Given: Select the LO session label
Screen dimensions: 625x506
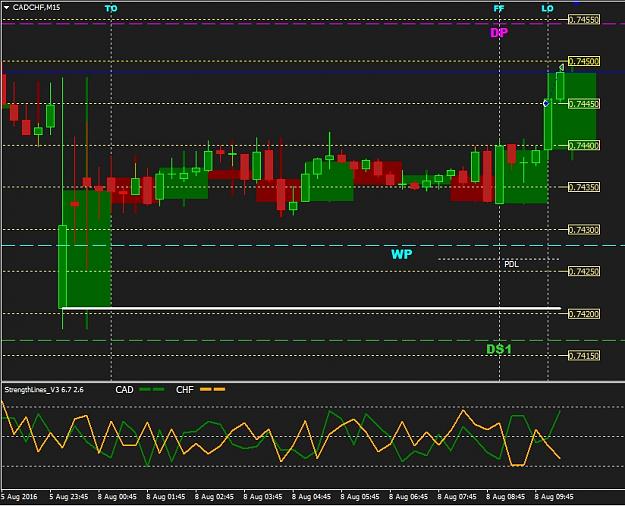Looking at the screenshot, I should 548,8.
